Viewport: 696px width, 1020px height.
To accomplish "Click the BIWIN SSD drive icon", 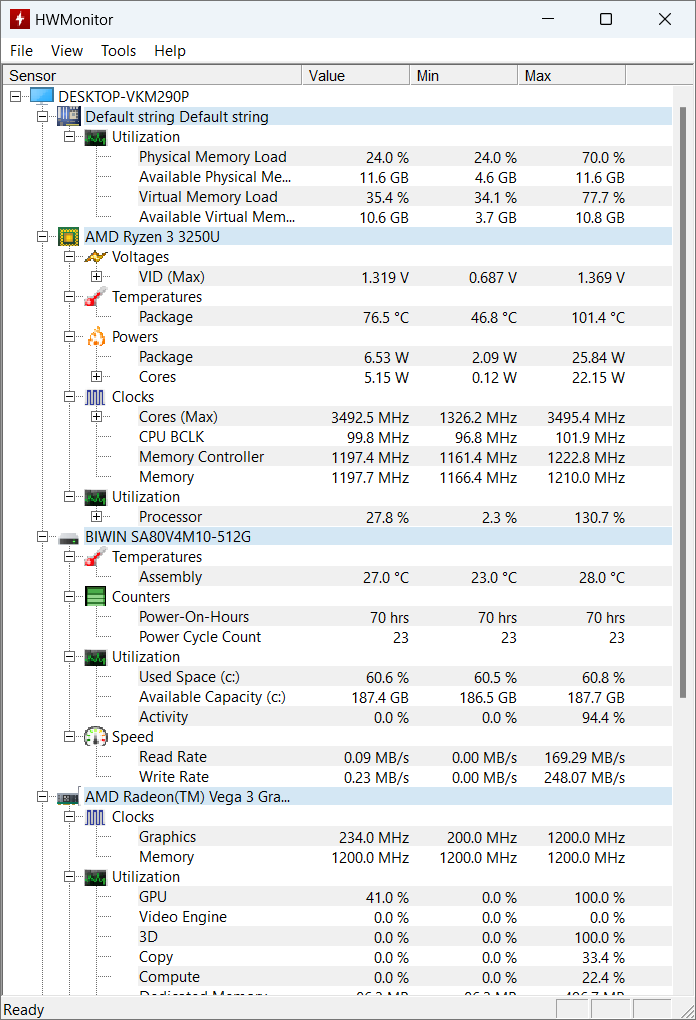I will tap(69, 537).
